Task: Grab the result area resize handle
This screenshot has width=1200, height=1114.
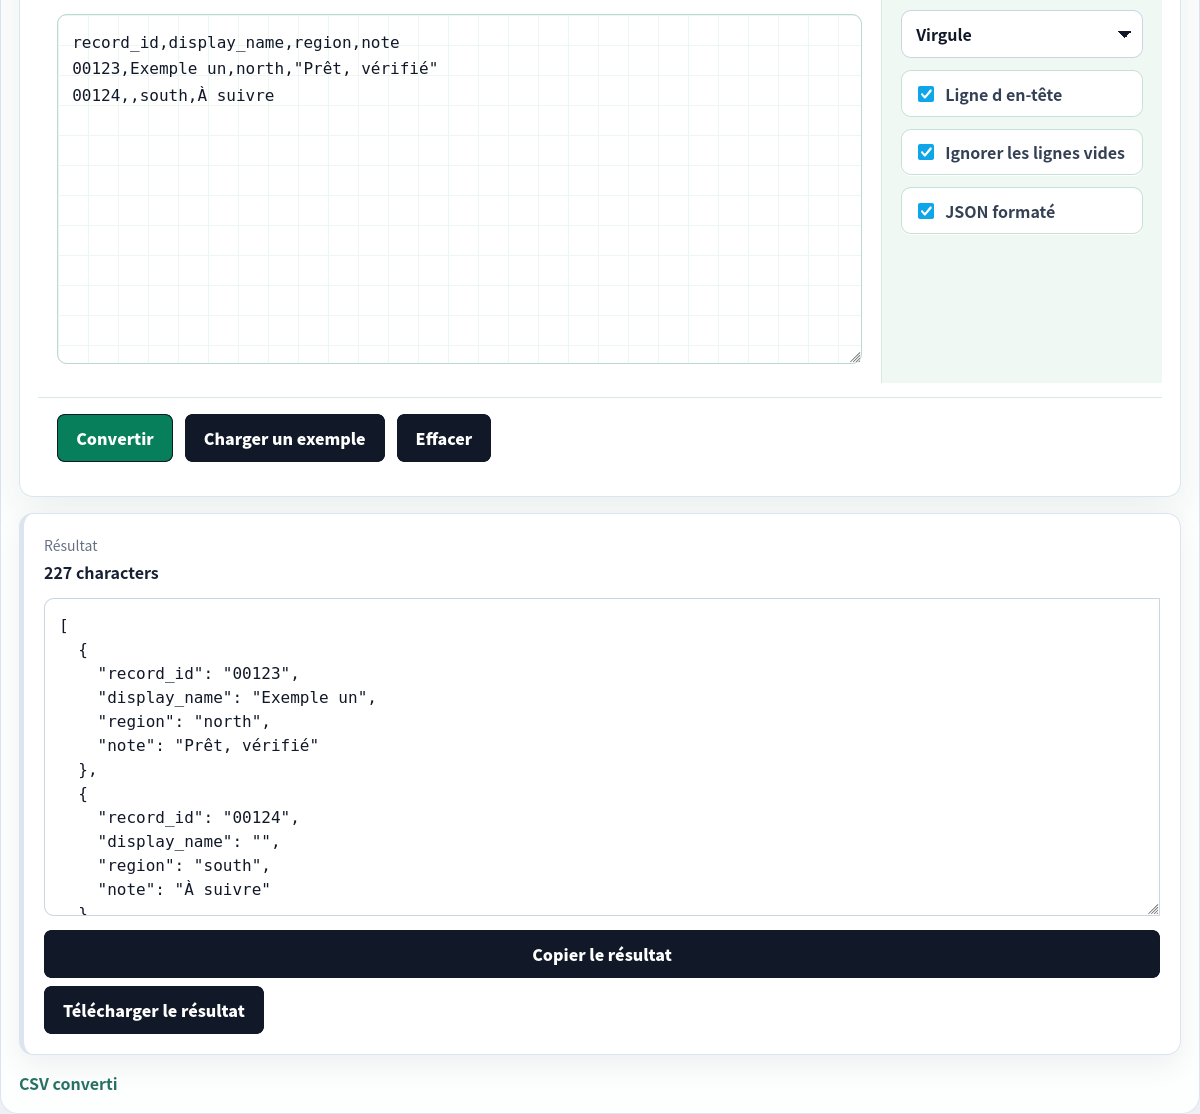Action: (1153, 909)
